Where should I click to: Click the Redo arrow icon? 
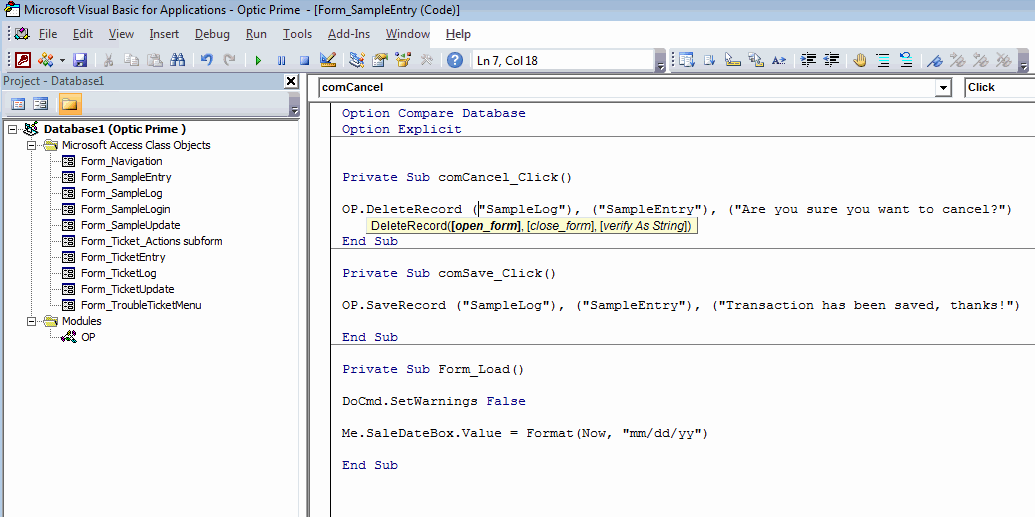click(229, 60)
